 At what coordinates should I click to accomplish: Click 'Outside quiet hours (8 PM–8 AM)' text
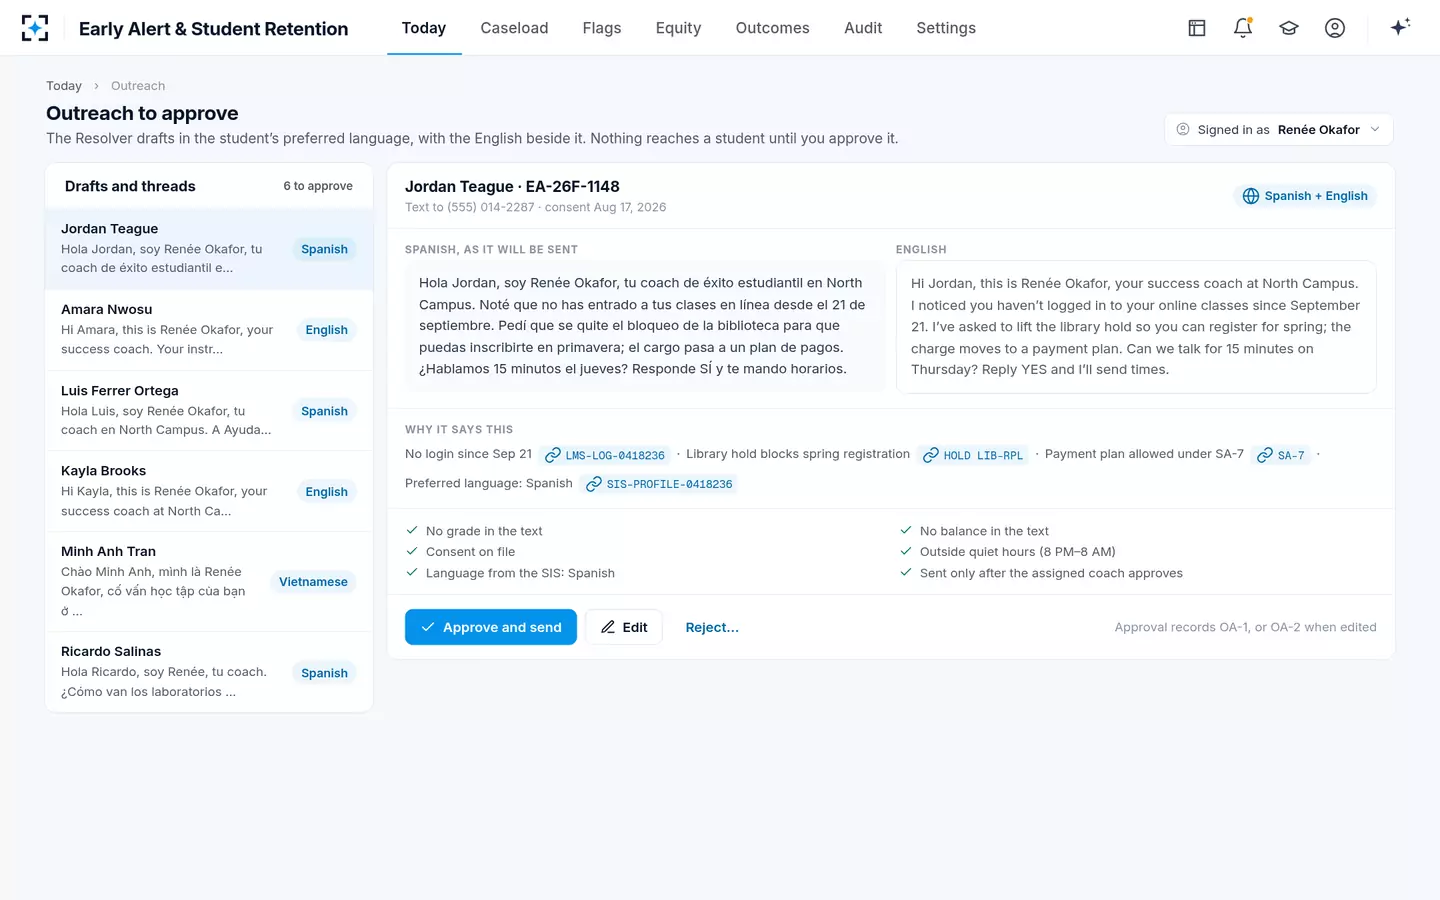pyautogui.click(x=1017, y=552)
